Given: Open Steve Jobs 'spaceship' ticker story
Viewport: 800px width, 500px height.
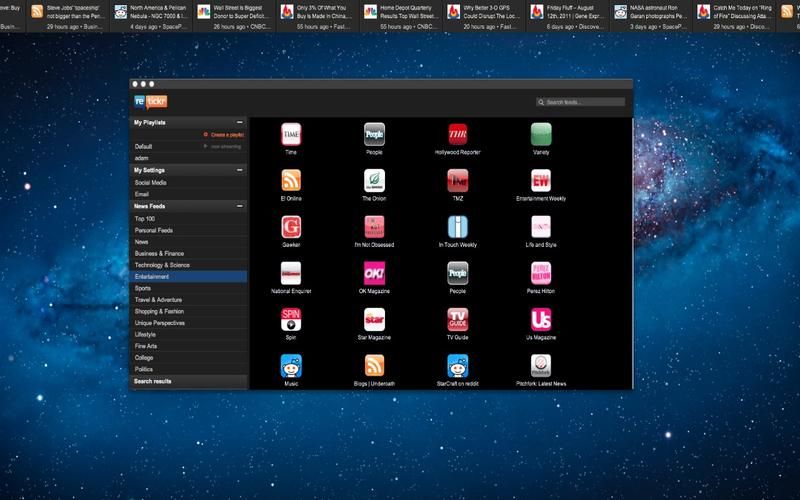Looking at the screenshot, I should coord(68,16).
